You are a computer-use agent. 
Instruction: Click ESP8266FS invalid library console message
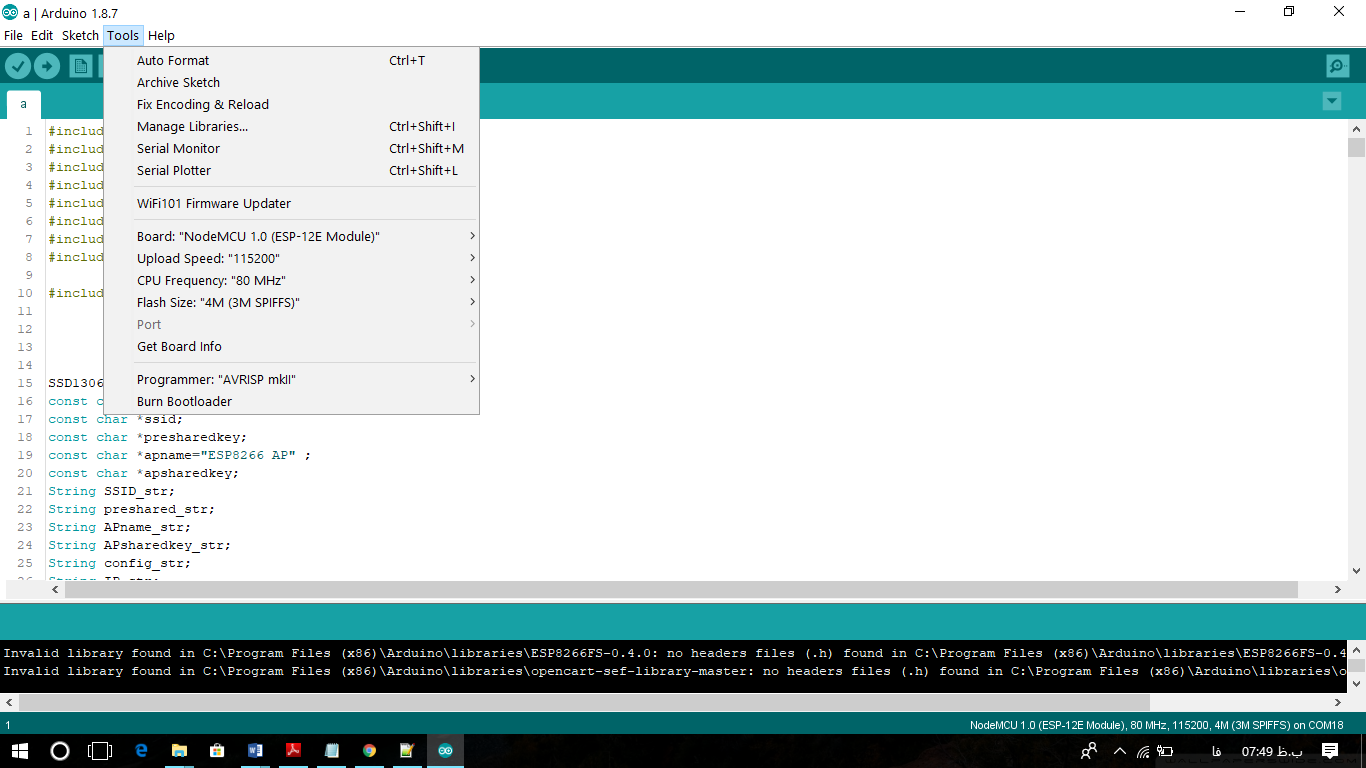point(675,653)
